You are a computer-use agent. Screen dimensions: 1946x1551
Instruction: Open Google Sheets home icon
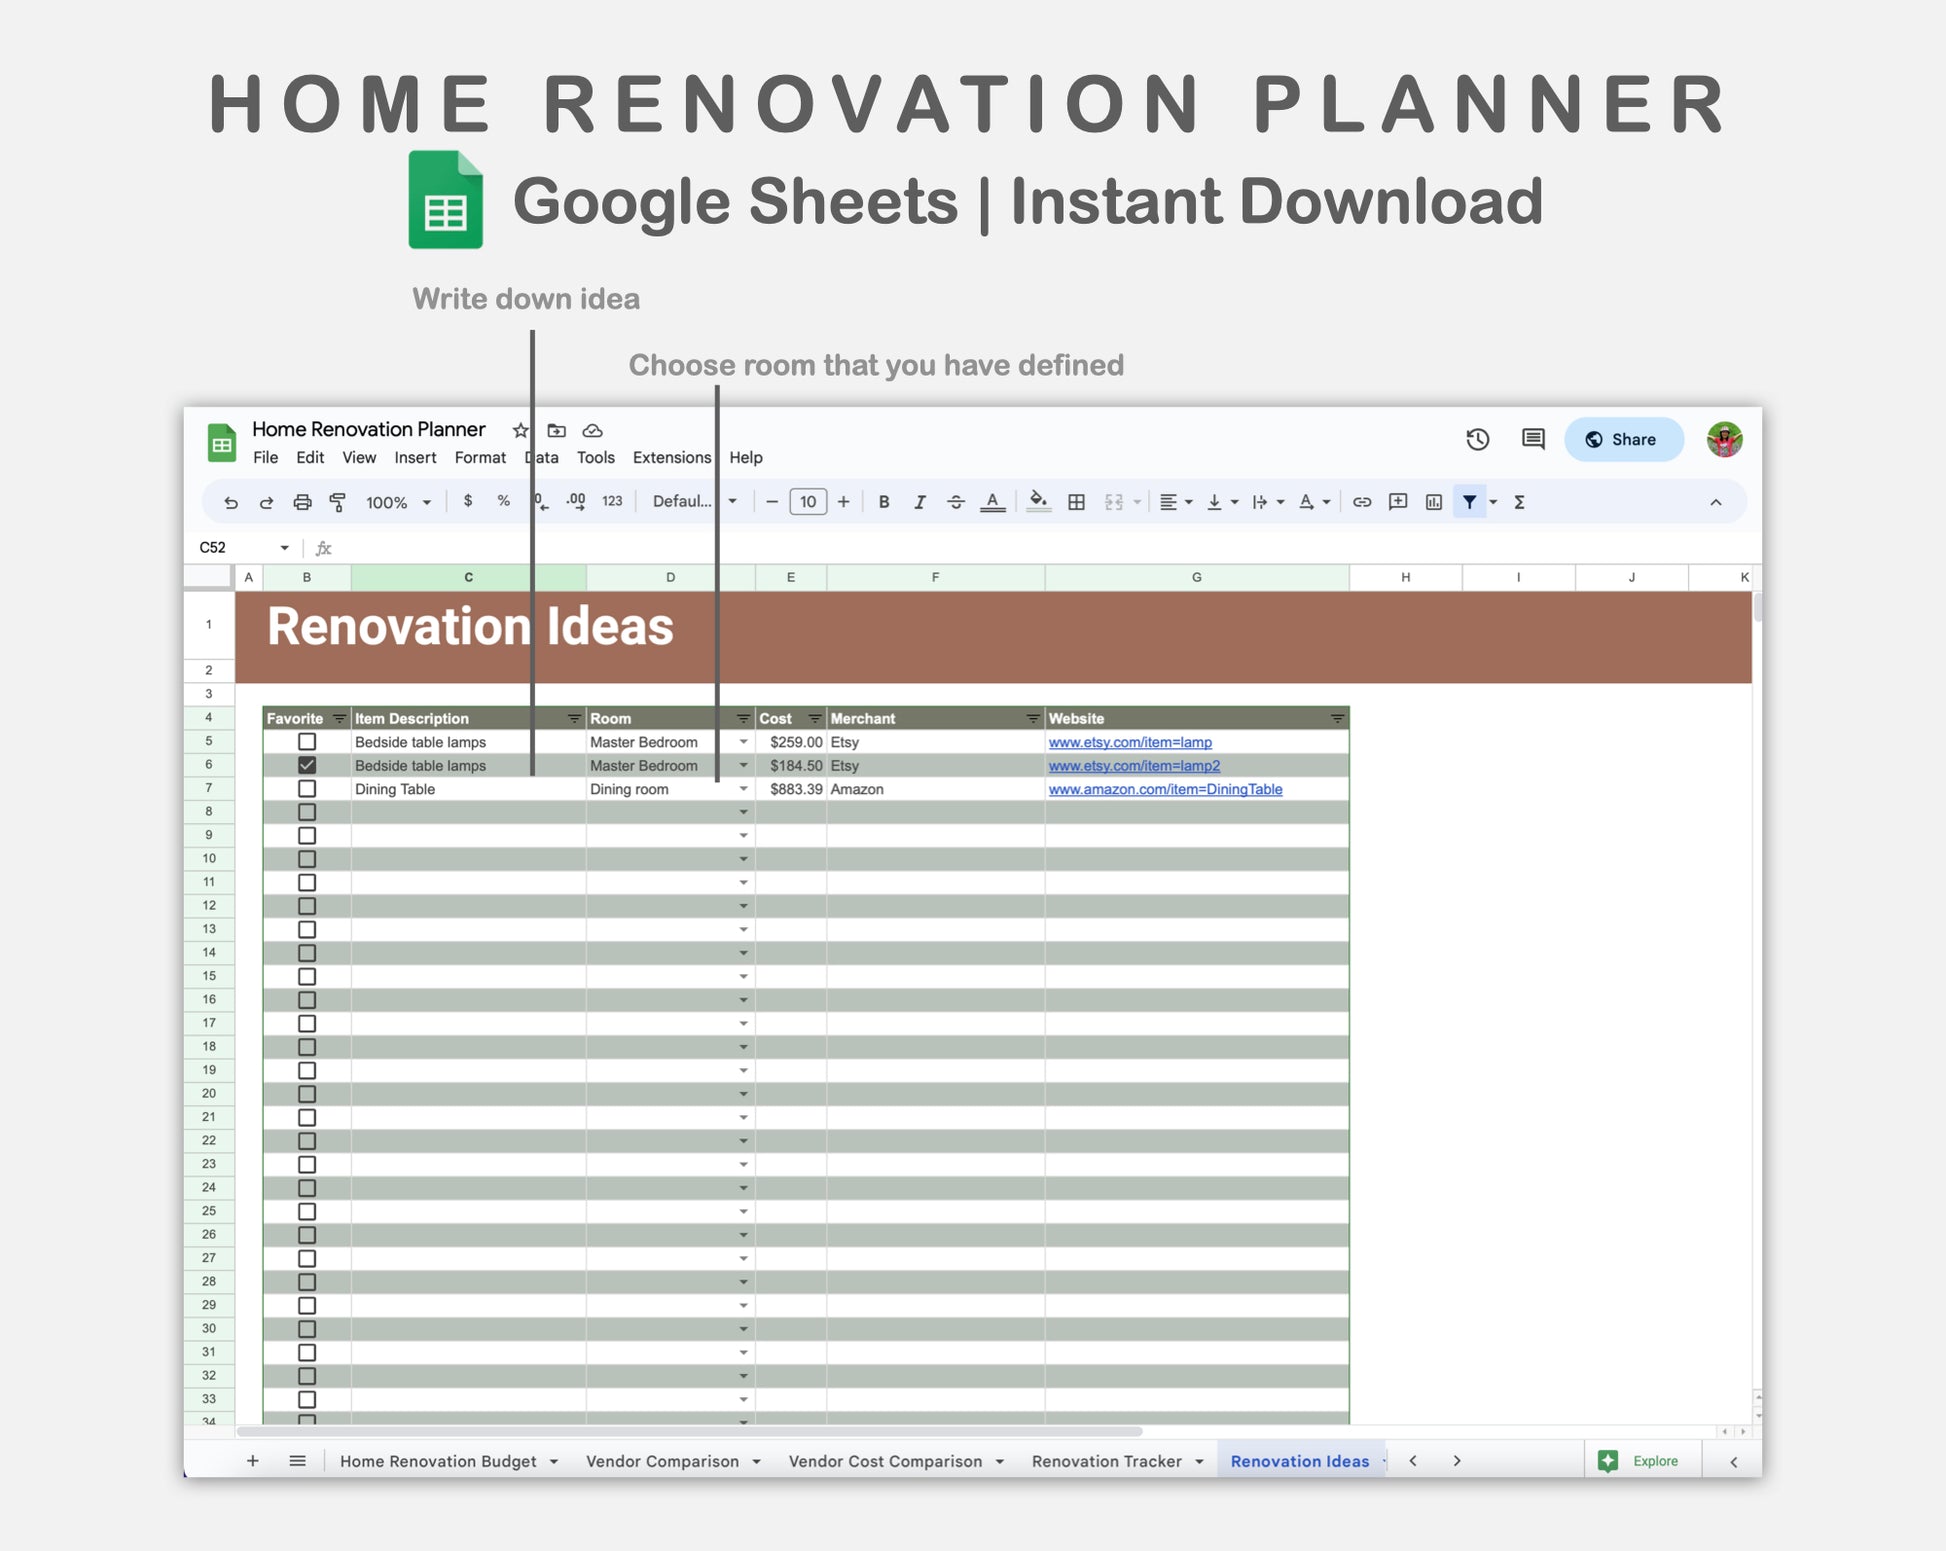tap(222, 443)
